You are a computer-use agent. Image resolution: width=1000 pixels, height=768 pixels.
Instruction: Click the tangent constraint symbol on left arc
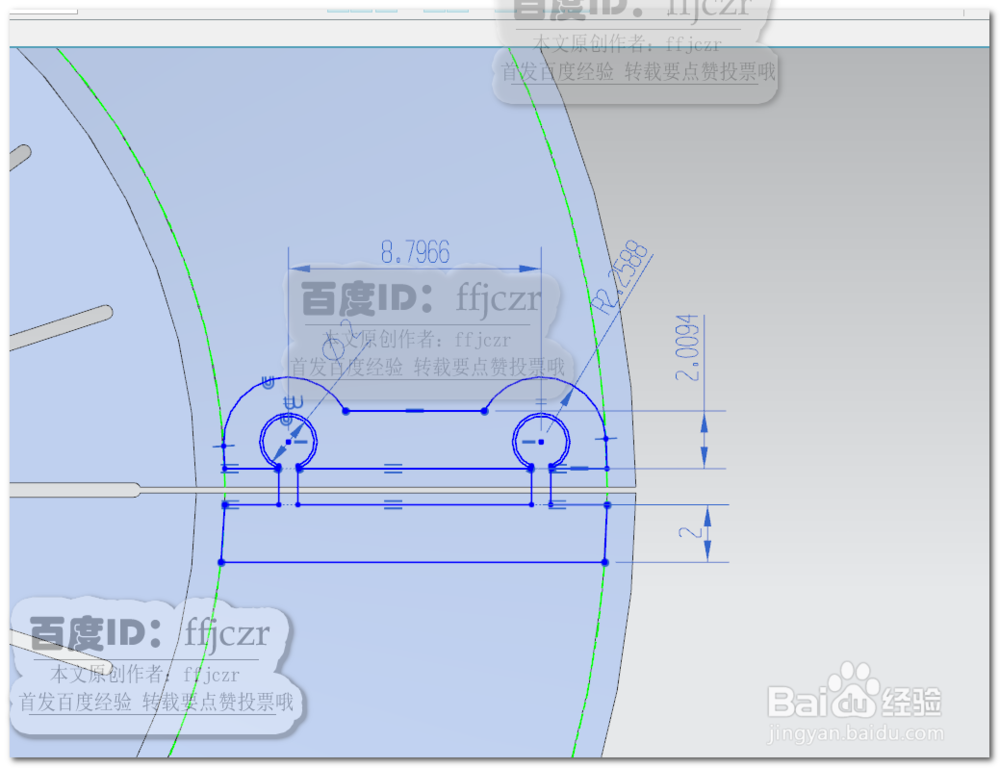tap(268, 383)
